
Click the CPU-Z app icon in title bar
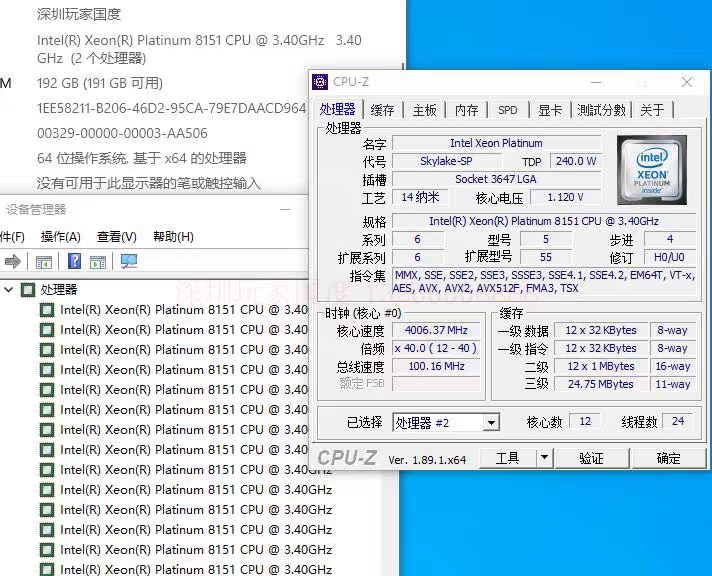(x=320, y=82)
